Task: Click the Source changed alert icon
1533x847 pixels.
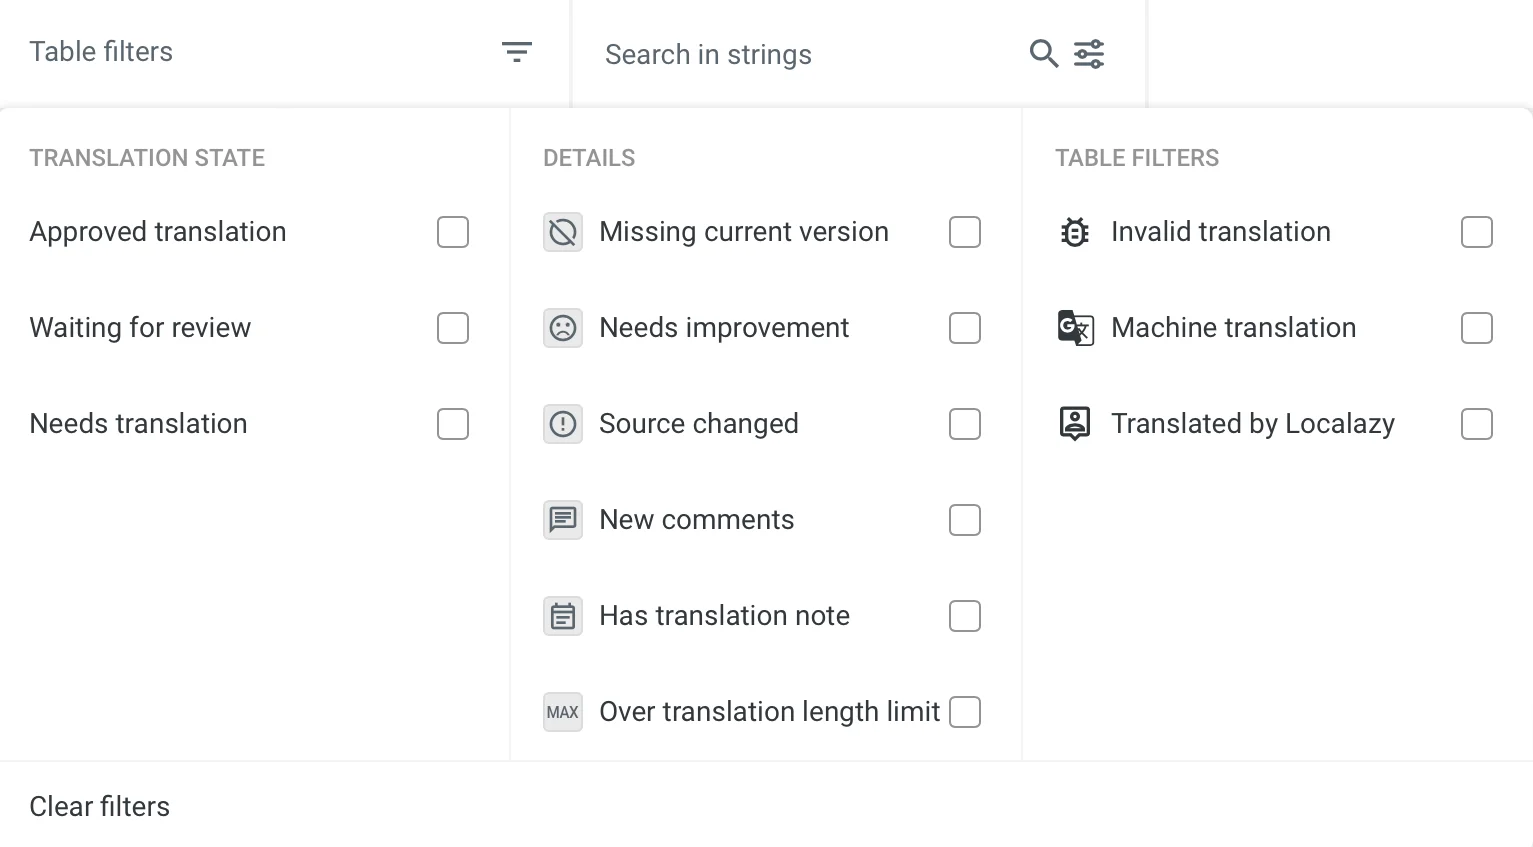Action: pyautogui.click(x=563, y=424)
